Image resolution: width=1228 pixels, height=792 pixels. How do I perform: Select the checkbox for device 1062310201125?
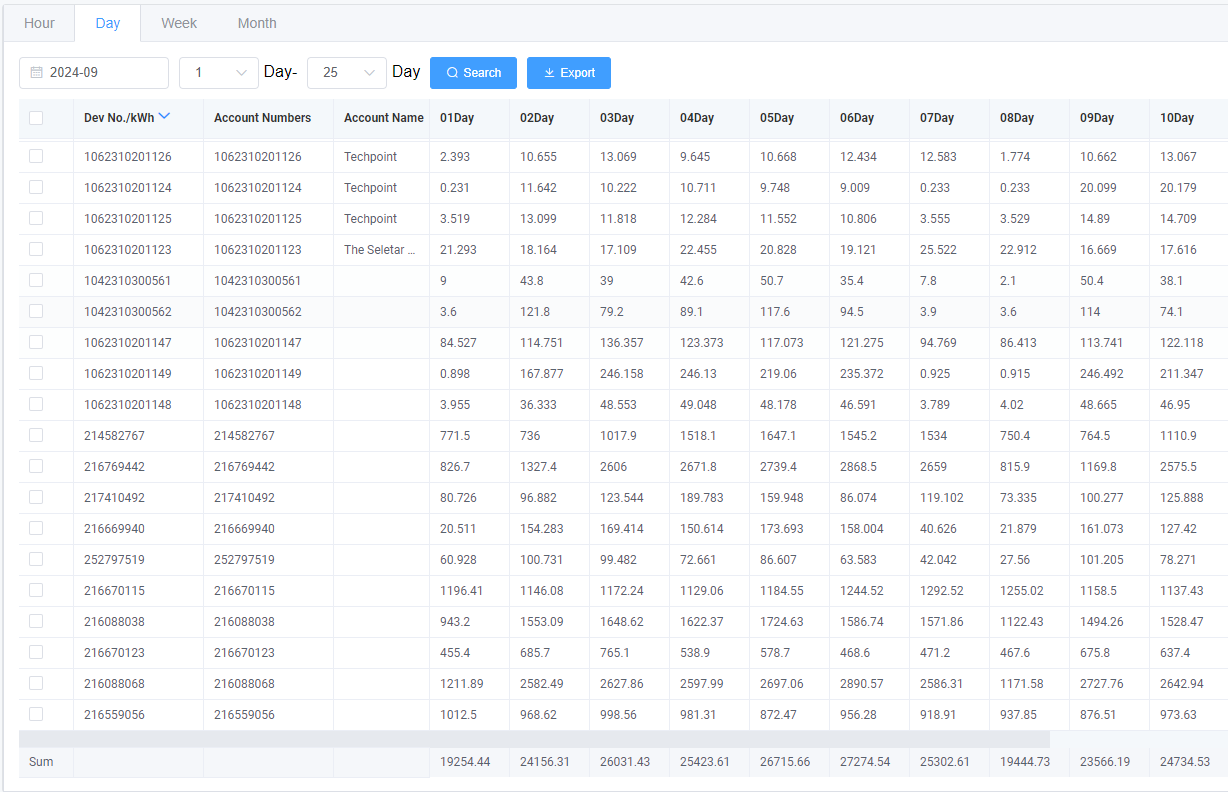tap(36, 218)
